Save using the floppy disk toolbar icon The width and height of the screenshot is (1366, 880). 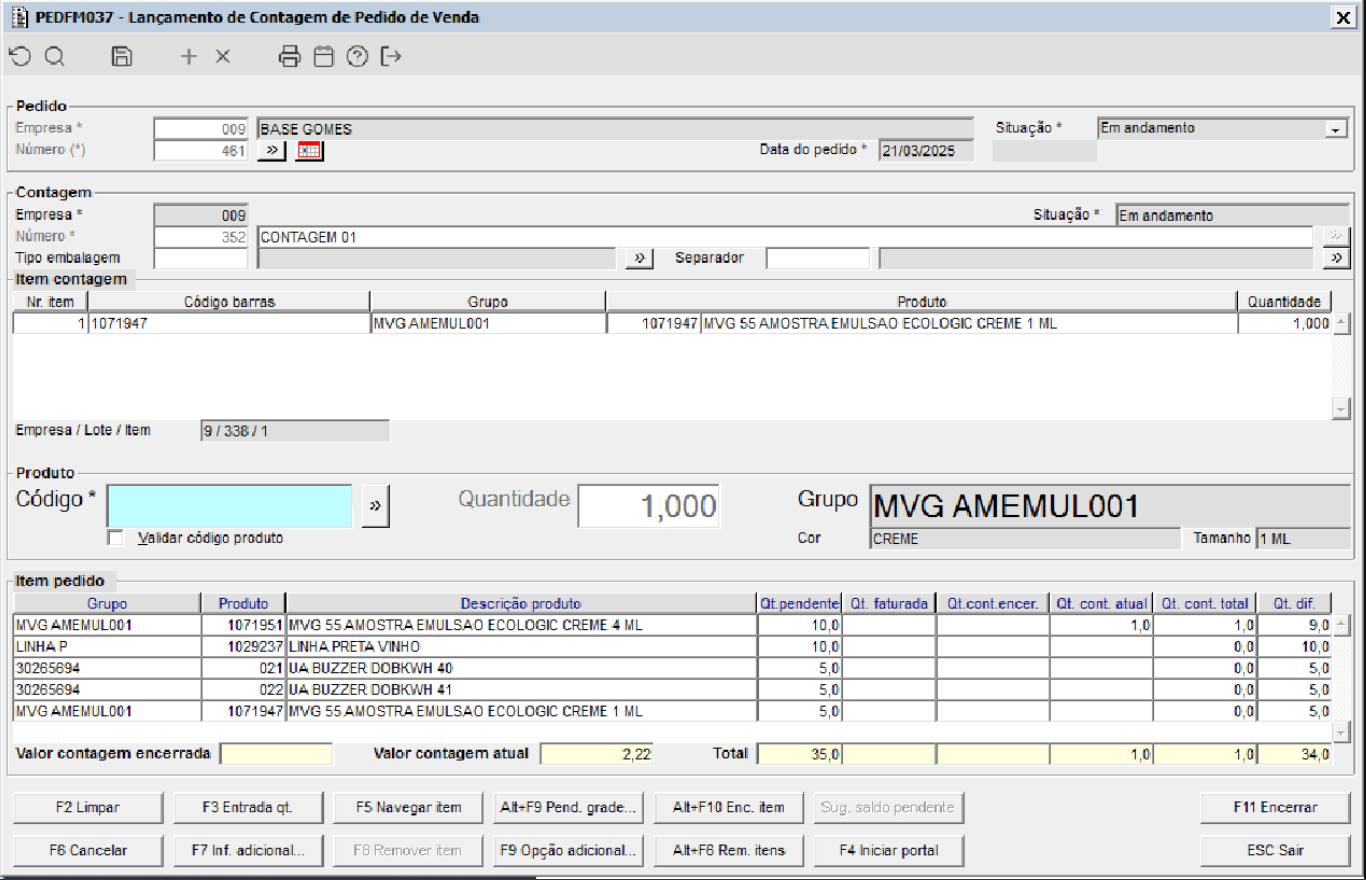click(122, 57)
